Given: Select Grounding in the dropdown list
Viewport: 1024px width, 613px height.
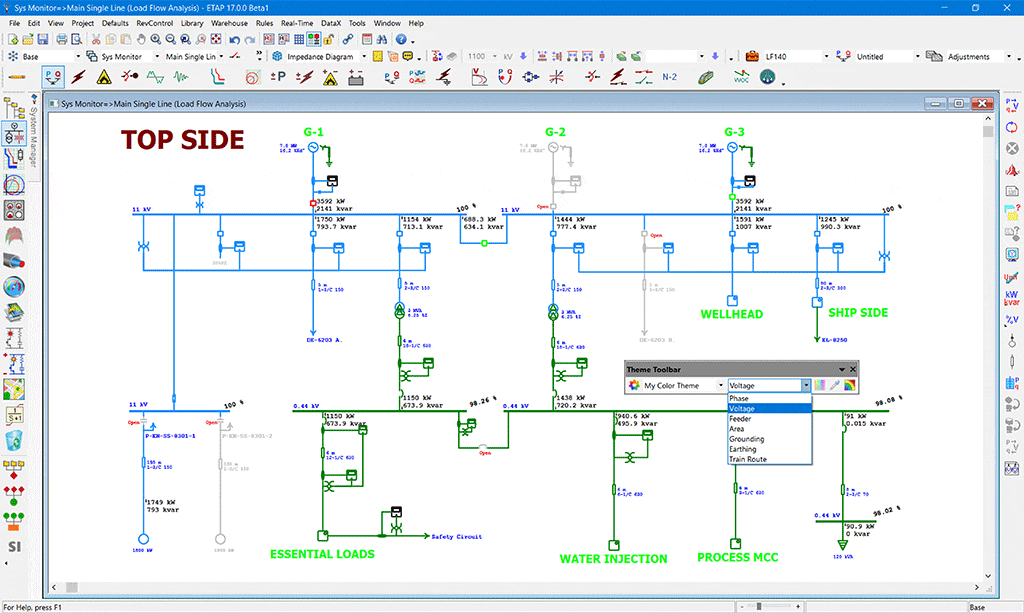Looking at the screenshot, I should pyautogui.click(x=747, y=439).
